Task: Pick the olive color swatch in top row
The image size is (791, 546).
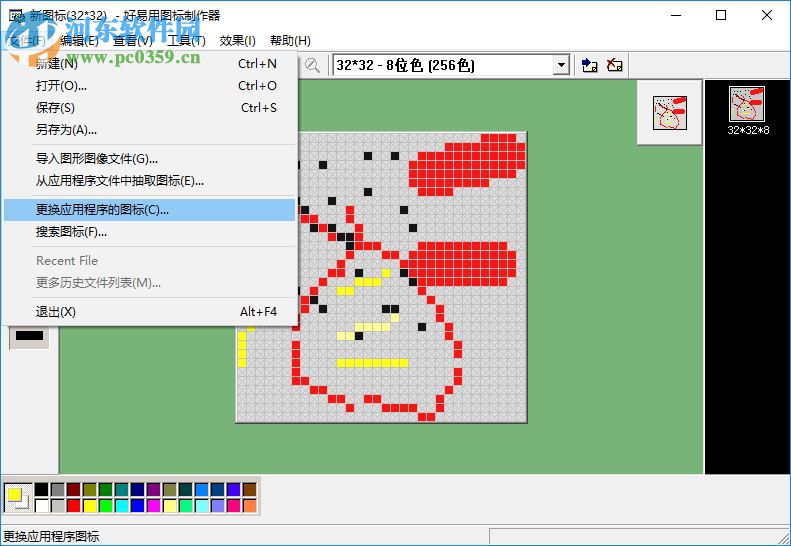Action: point(90,489)
